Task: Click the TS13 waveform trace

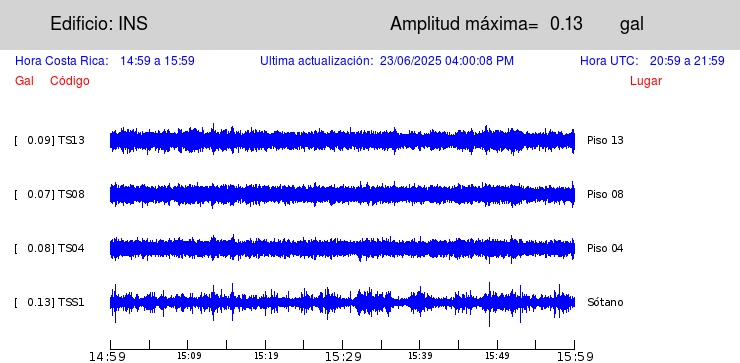Action: click(x=342, y=140)
